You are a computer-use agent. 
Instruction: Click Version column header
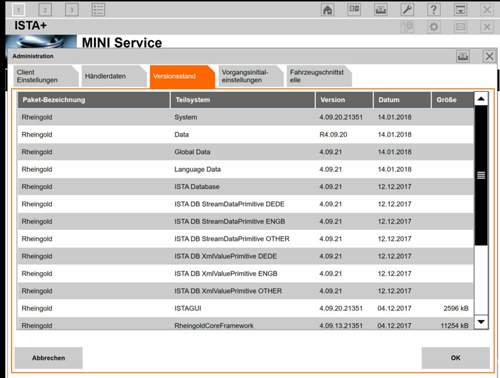pyautogui.click(x=344, y=100)
